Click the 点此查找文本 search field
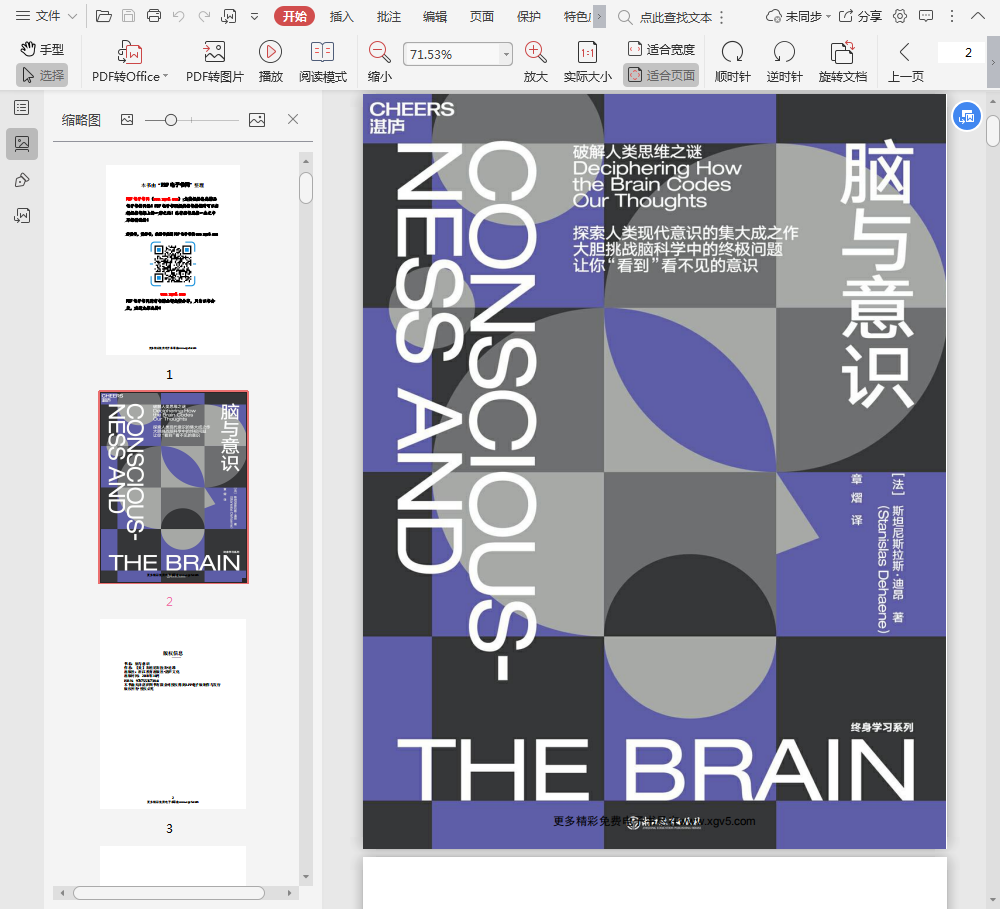The image size is (1000, 909). (x=675, y=17)
